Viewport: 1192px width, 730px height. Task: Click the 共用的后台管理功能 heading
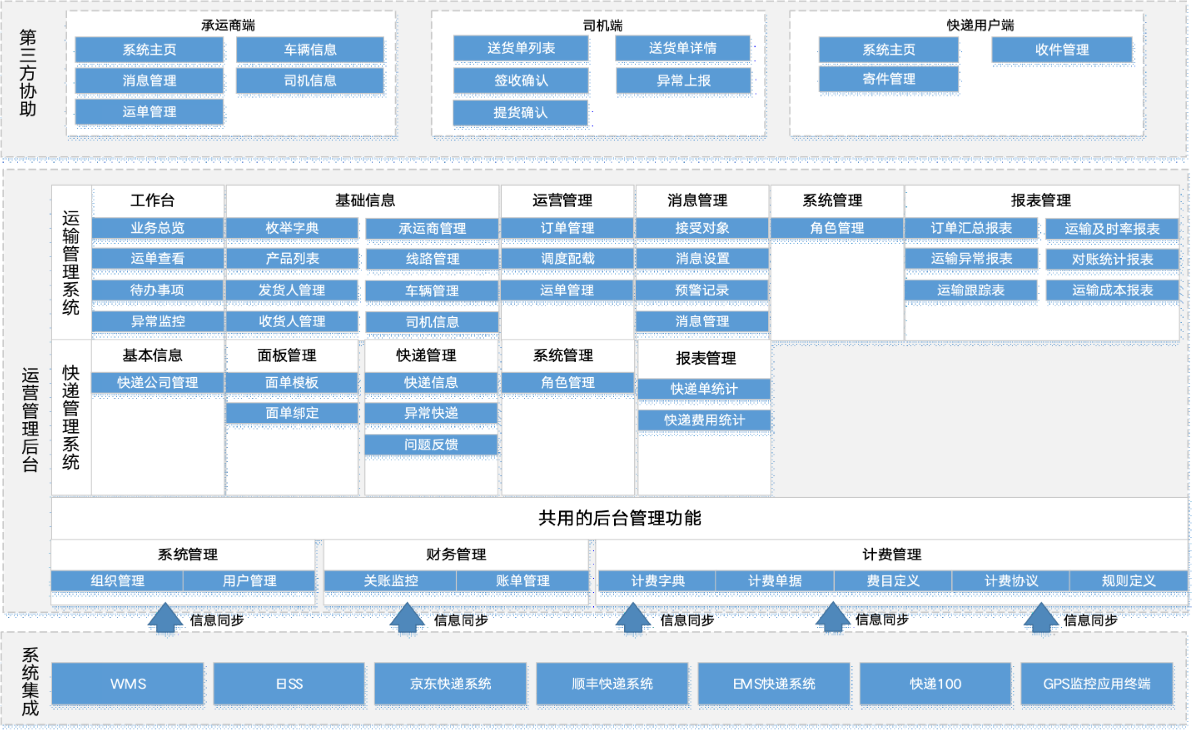620,518
